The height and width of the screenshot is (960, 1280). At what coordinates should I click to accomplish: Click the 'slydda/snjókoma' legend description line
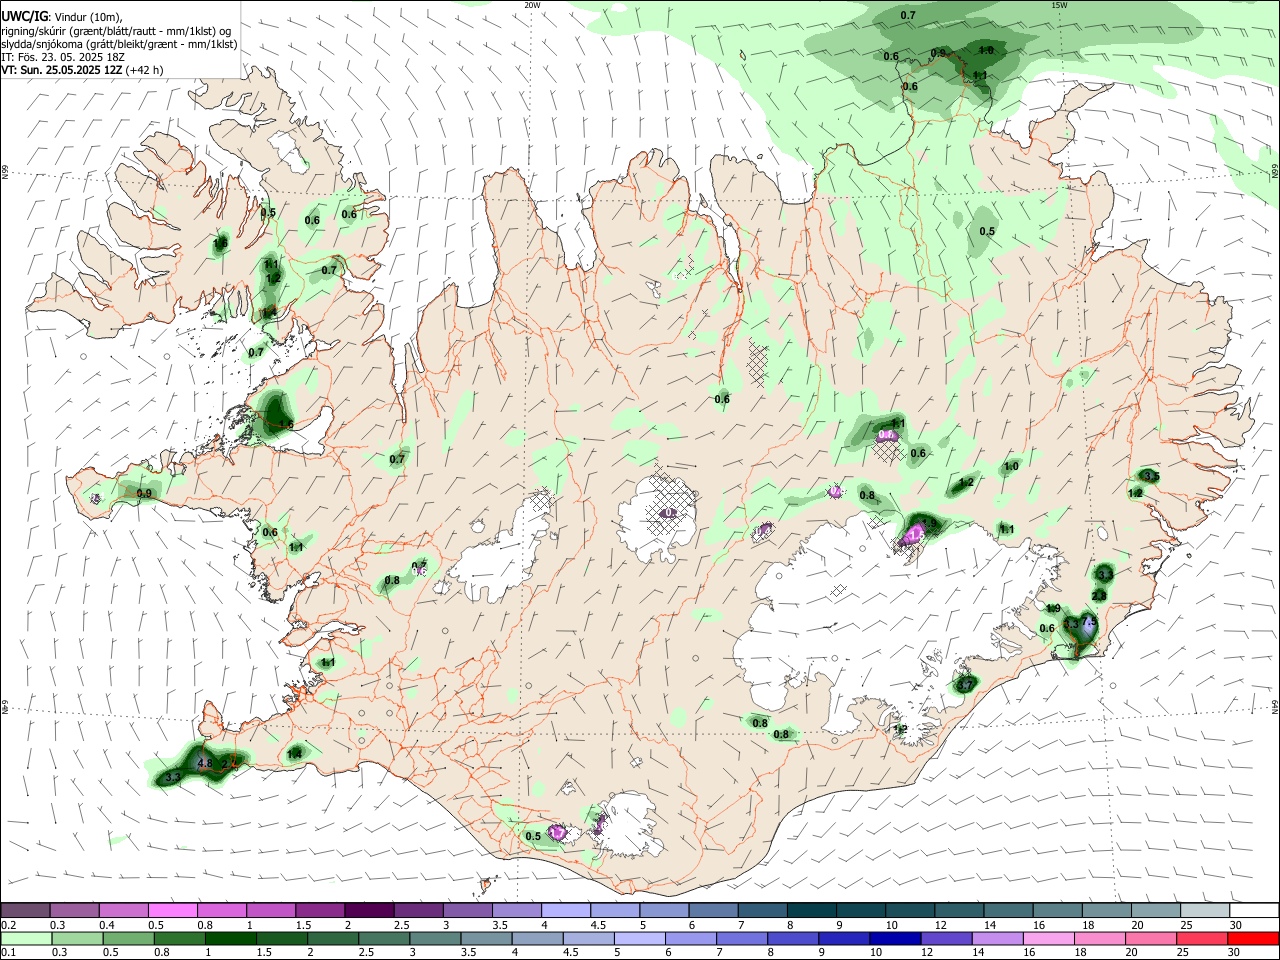(120, 44)
